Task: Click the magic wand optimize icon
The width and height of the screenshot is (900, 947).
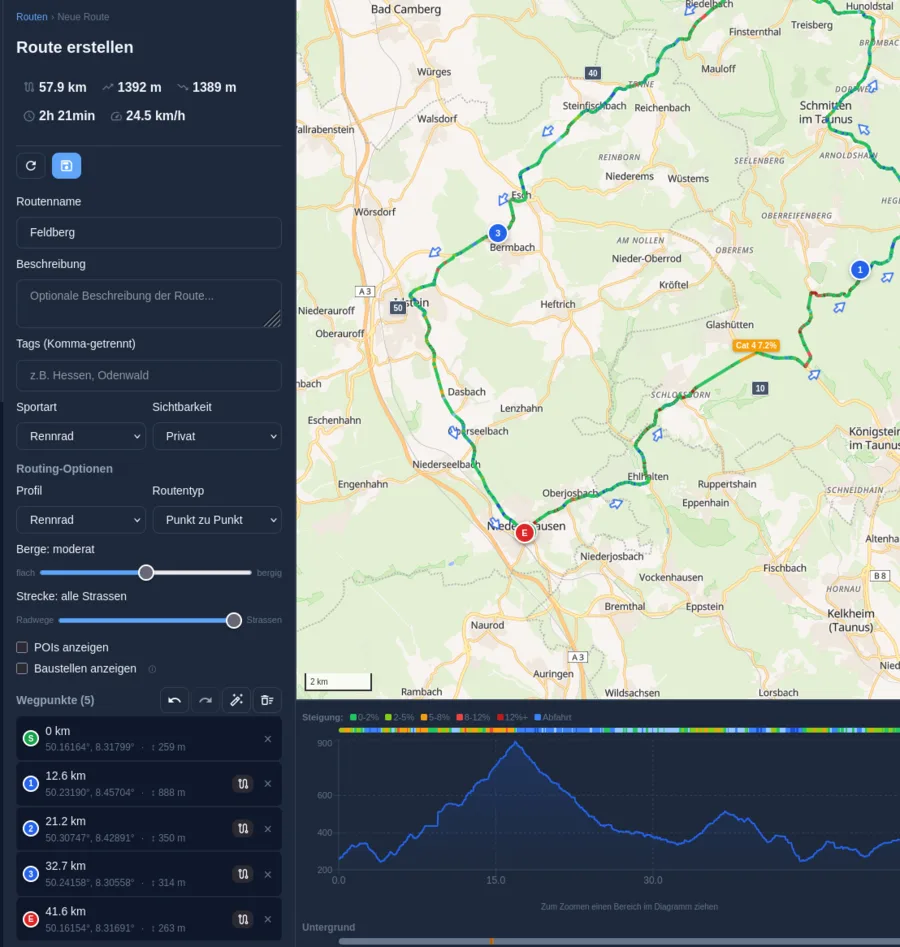Action: pyautogui.click(x=236, y=700)
